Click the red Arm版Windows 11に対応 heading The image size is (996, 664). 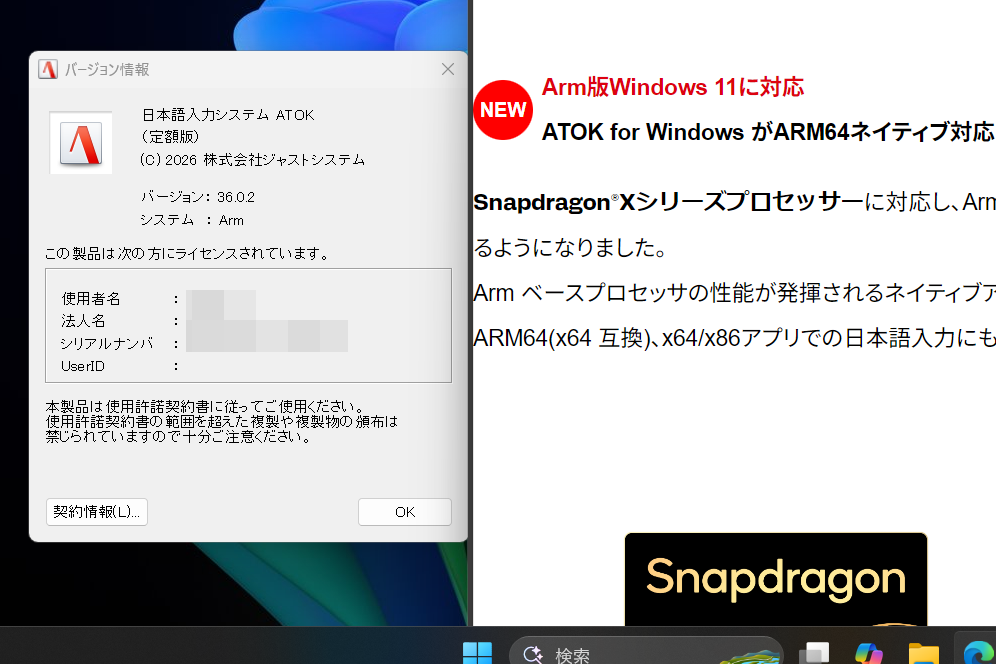point(673,87)
